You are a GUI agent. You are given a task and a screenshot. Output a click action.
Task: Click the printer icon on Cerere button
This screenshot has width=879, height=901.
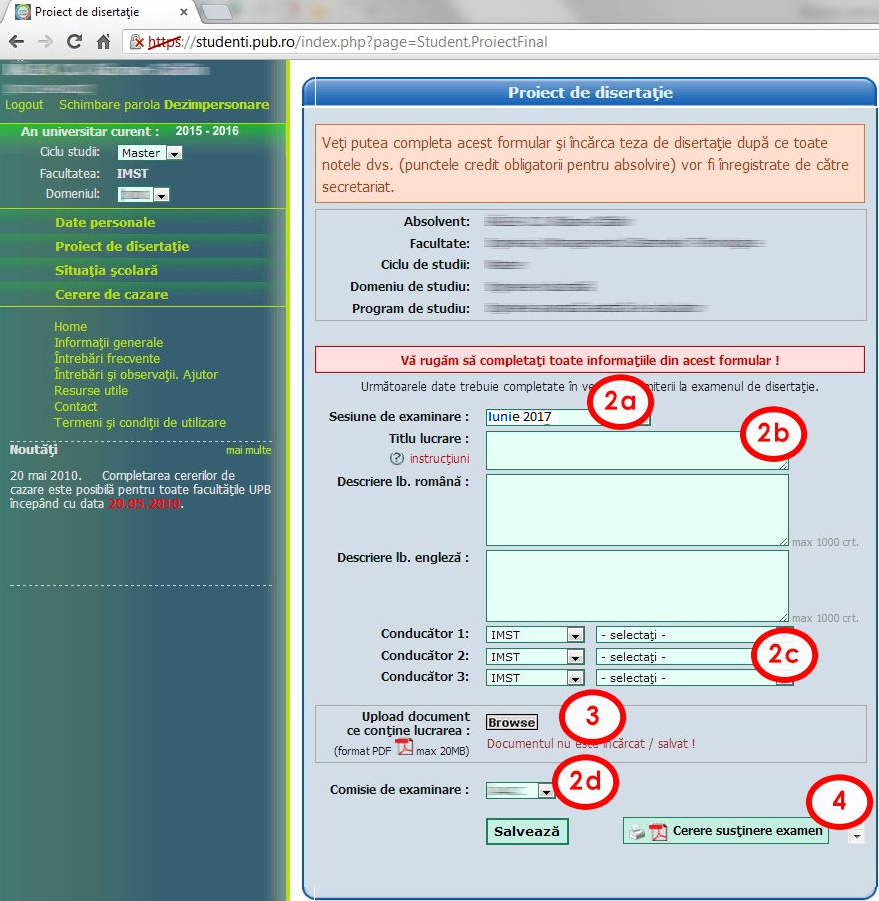(637, 832)
